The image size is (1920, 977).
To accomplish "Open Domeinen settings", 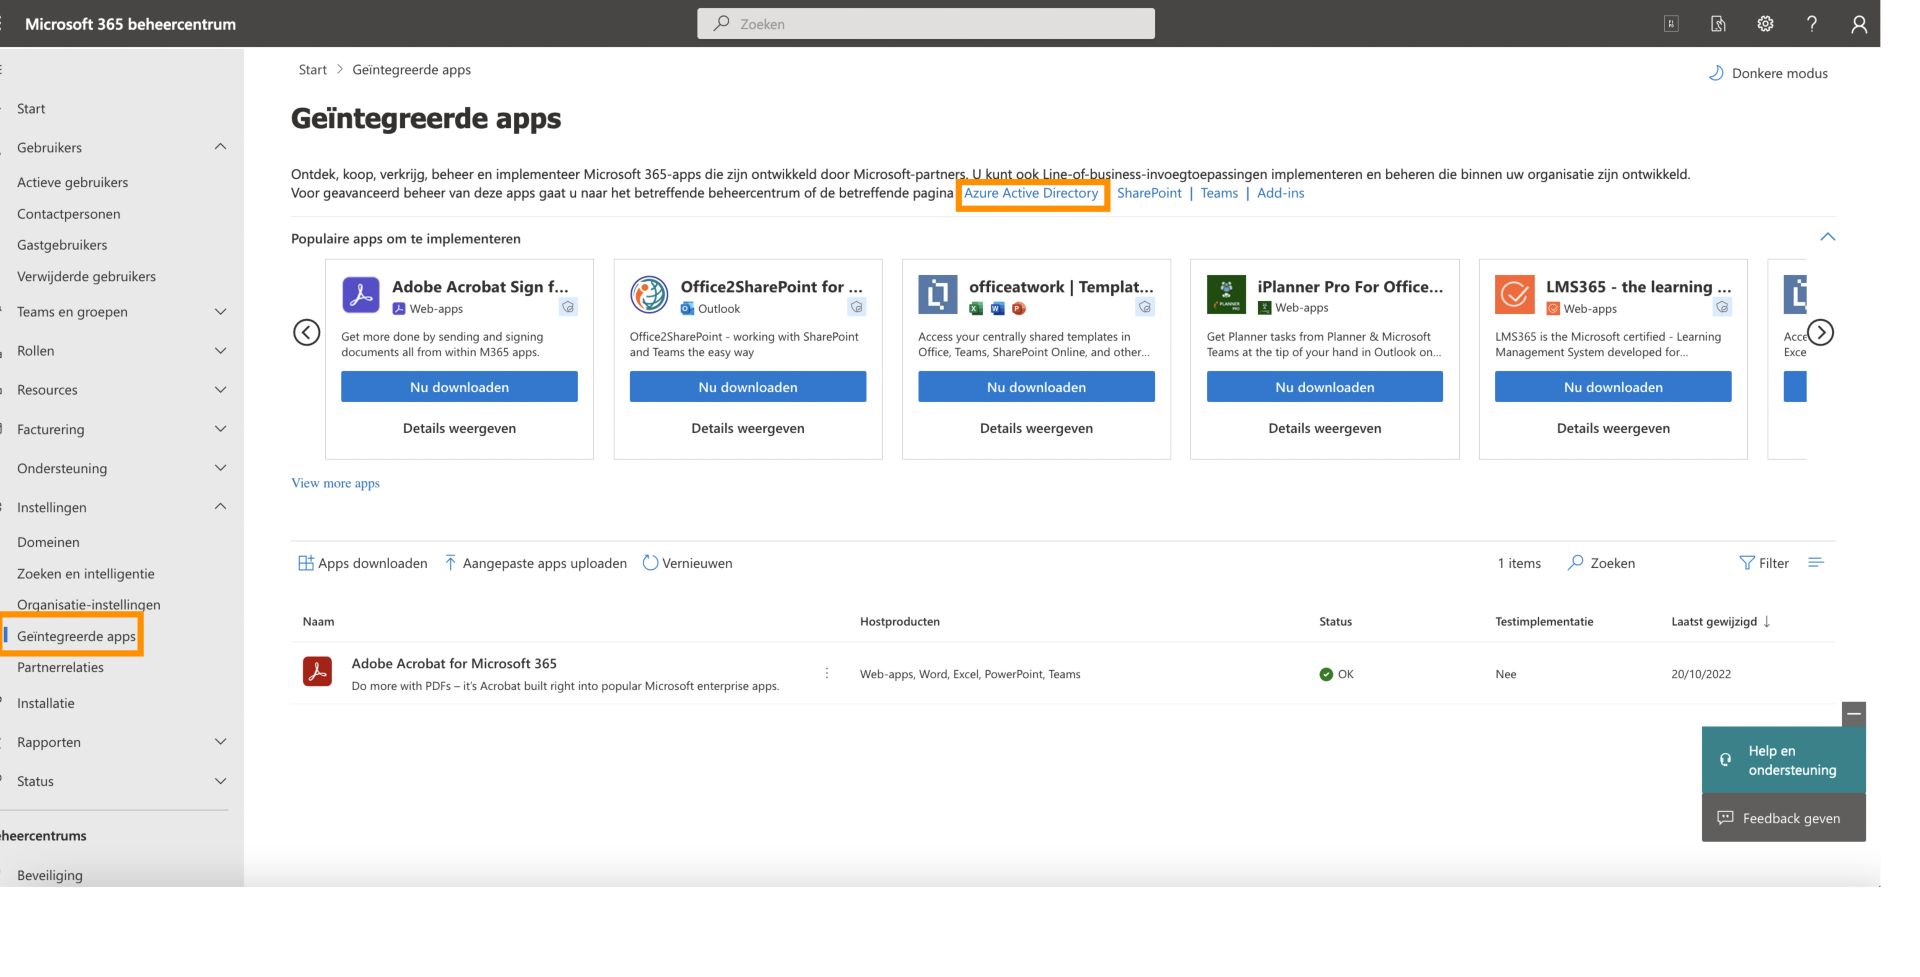I will 48,542.
